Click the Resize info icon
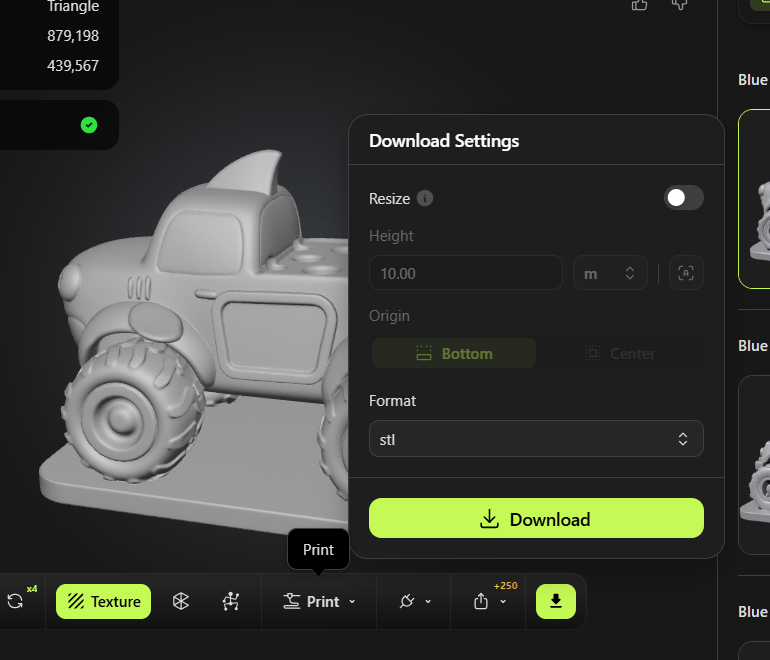Viewport: 770px width, 660px height. (x=425, y=198)
